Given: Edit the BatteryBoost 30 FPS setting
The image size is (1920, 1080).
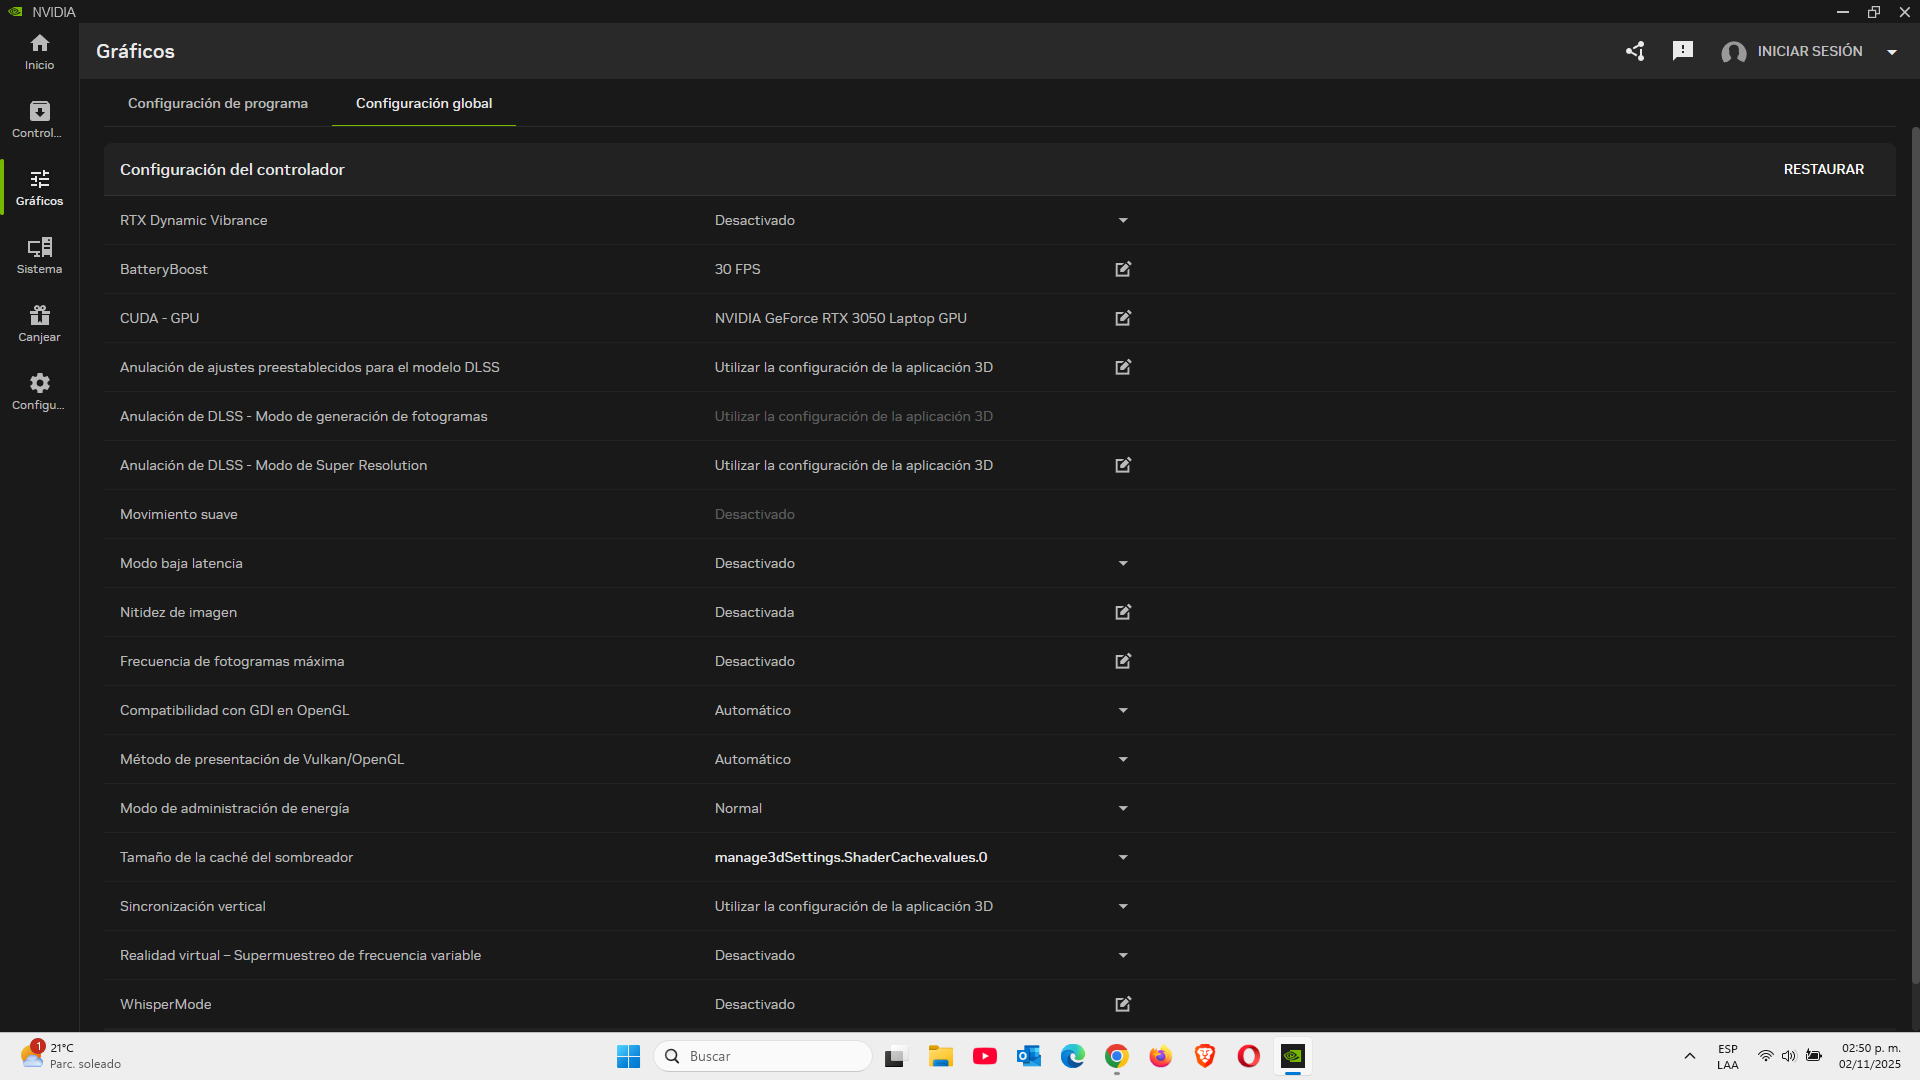Looking at the screenshot, I should click(1123, 269).
